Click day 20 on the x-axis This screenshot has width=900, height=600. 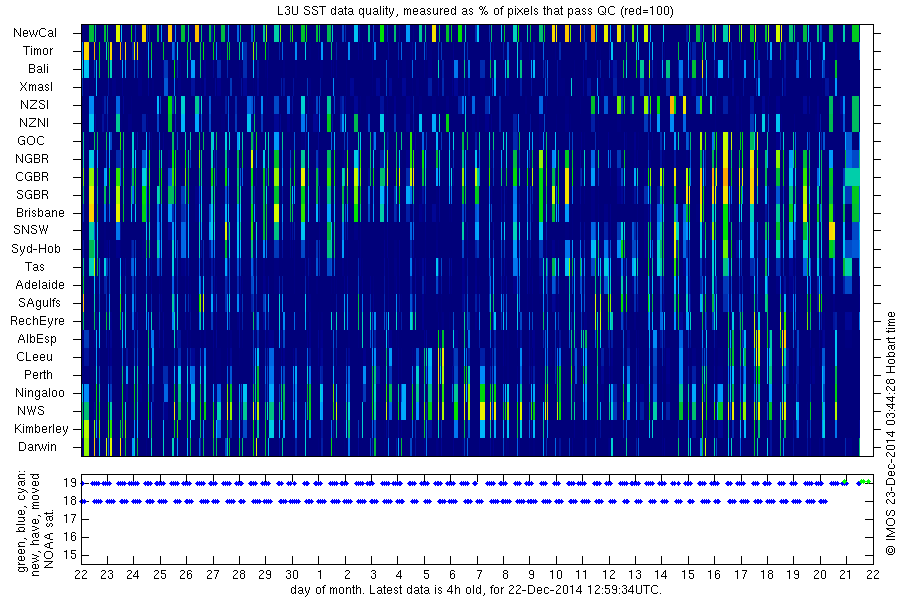[x=820, y=574]
